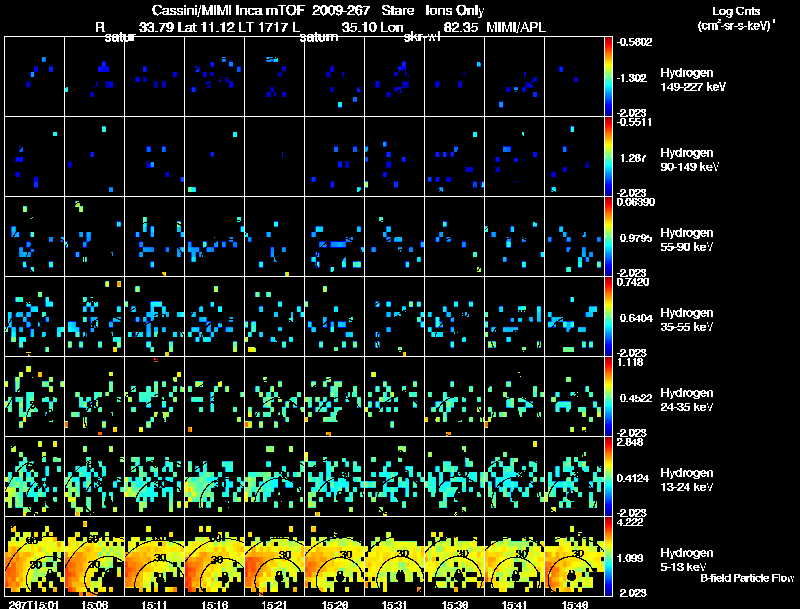
Task: Select the color bar for 5-13 keV row
Action: click(608, 556)
